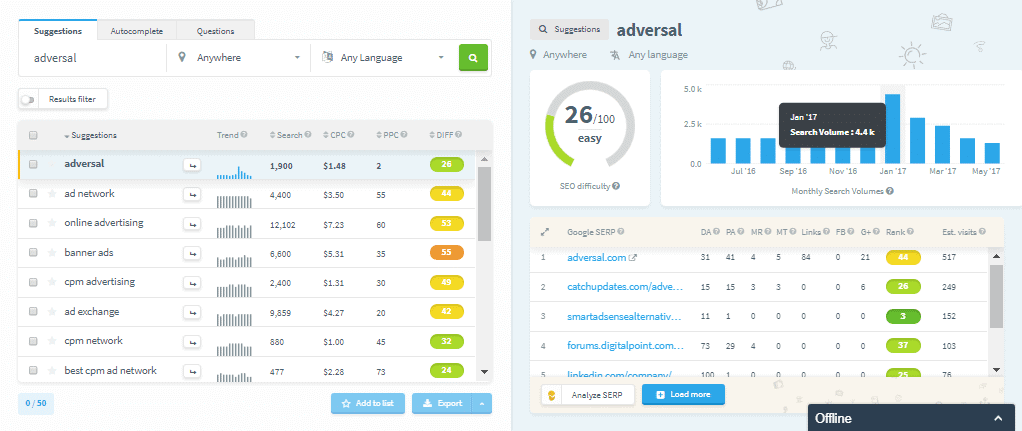
Task: Check the cpm advertising row checkbox
Action: (33, 282)
